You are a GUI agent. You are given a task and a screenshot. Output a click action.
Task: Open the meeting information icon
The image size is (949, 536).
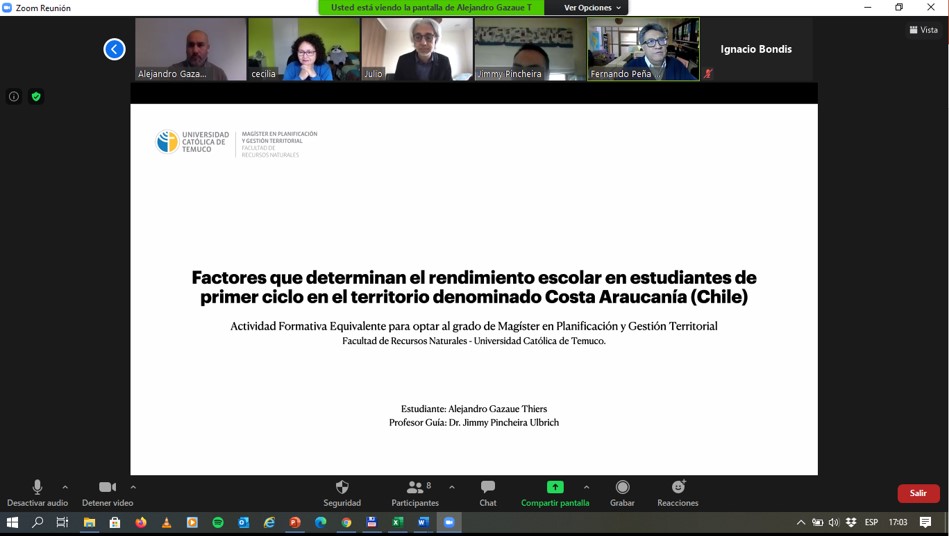[14, 96]
